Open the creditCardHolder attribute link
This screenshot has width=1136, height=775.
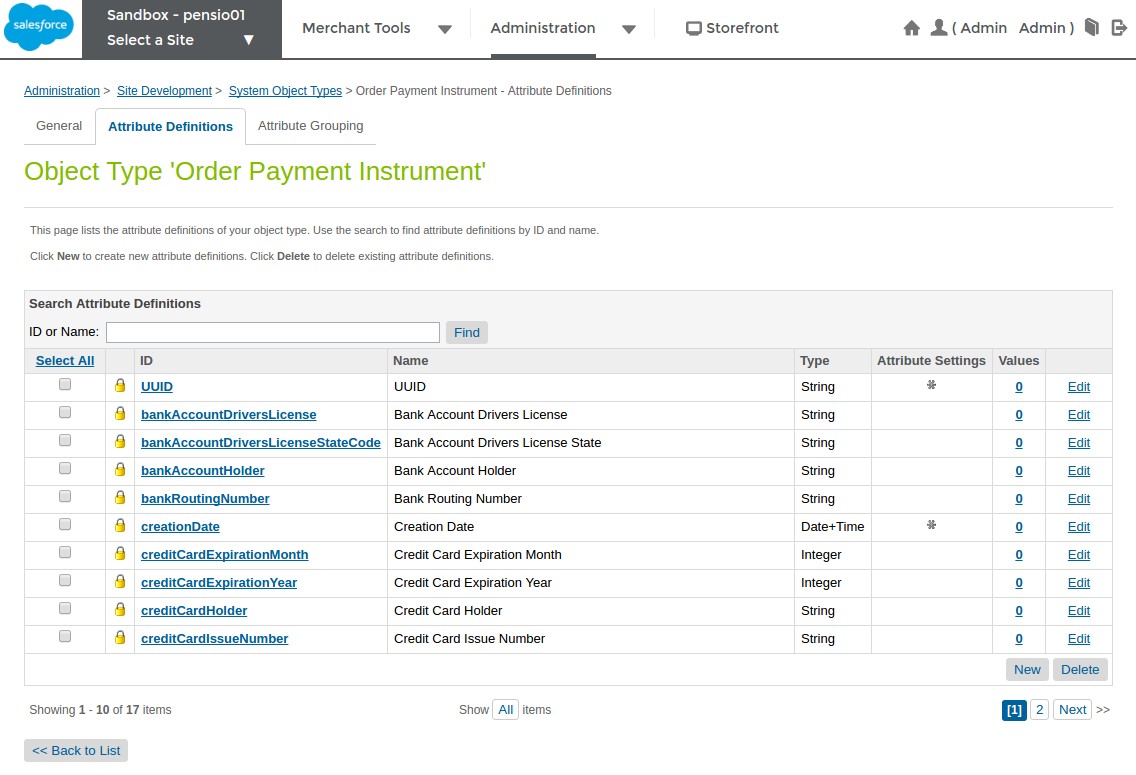194,611
